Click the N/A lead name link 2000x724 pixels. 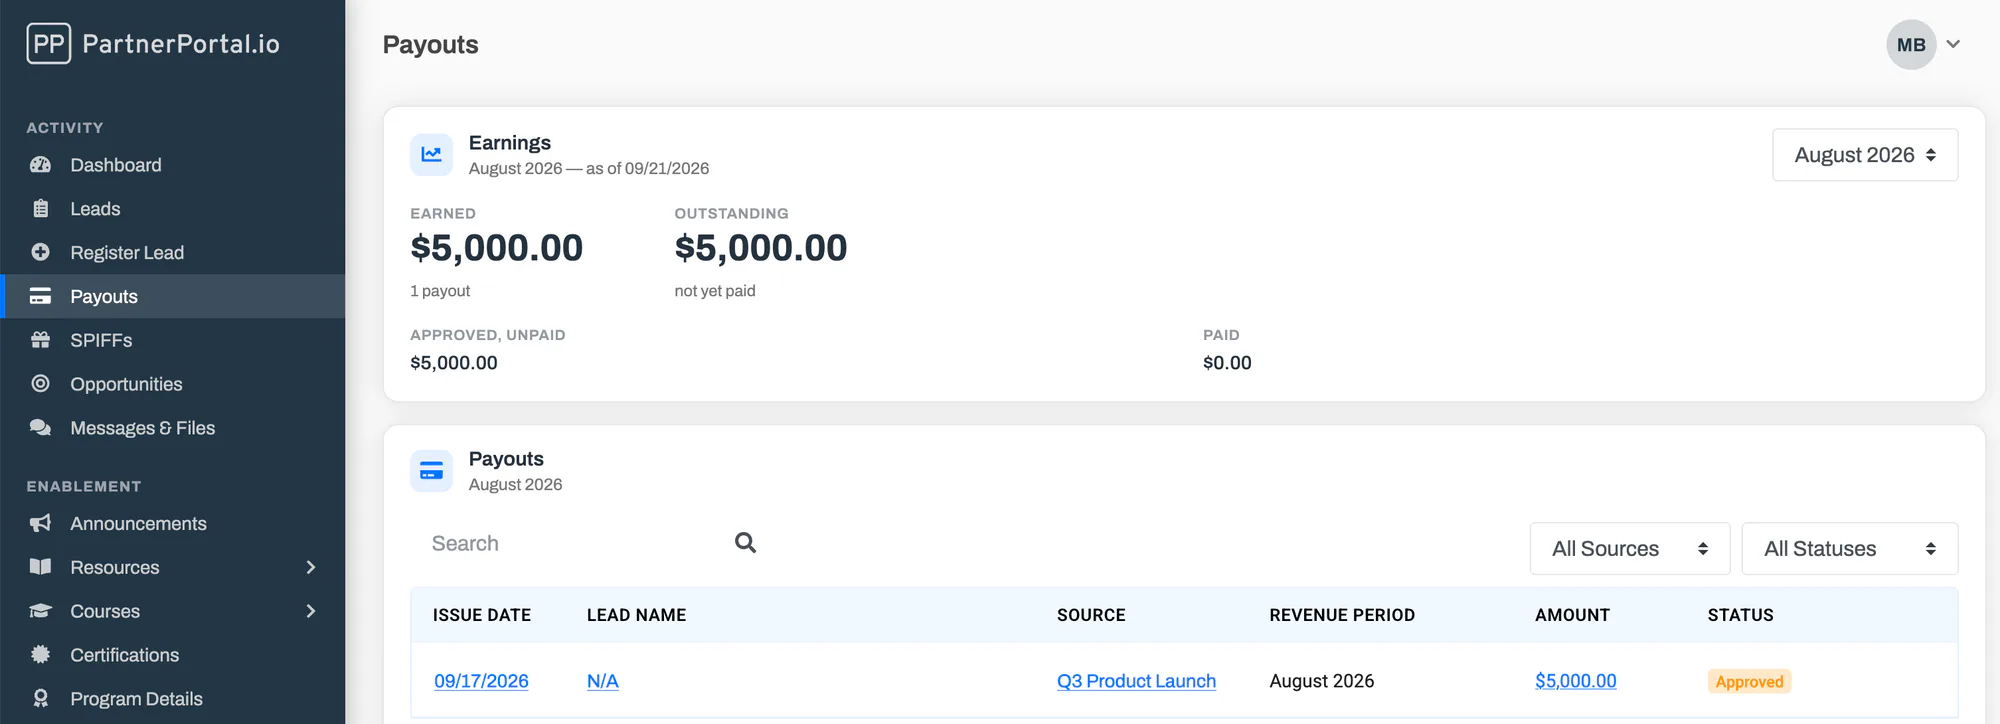603,681
